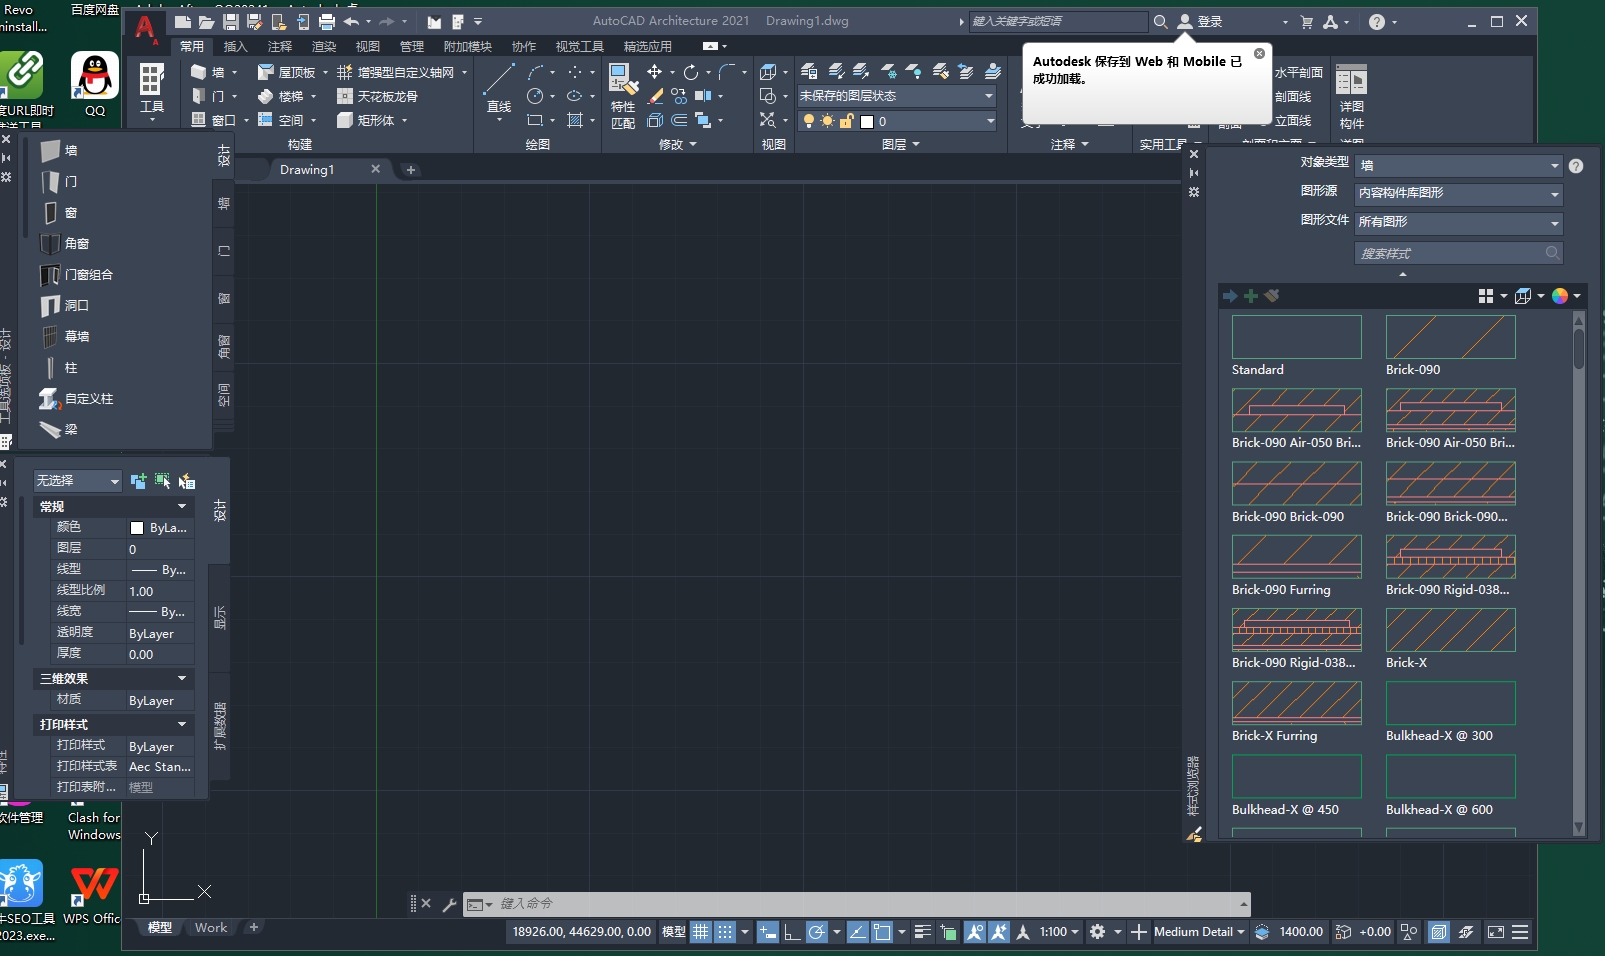Open the Medium Detail display dropdown
The height and width of the screenshot is (956, 1605).
1197,931
